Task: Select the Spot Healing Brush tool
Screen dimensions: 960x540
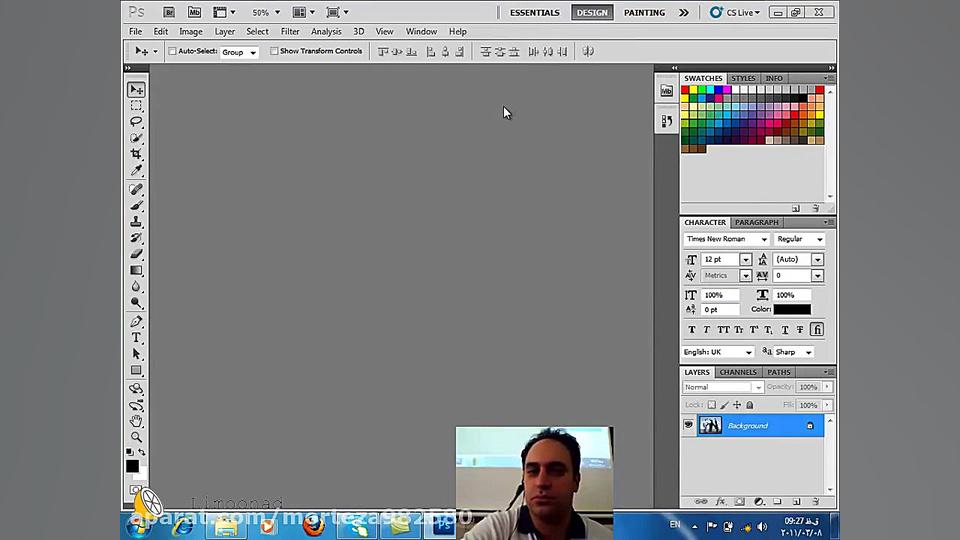Action: point(136,189)
